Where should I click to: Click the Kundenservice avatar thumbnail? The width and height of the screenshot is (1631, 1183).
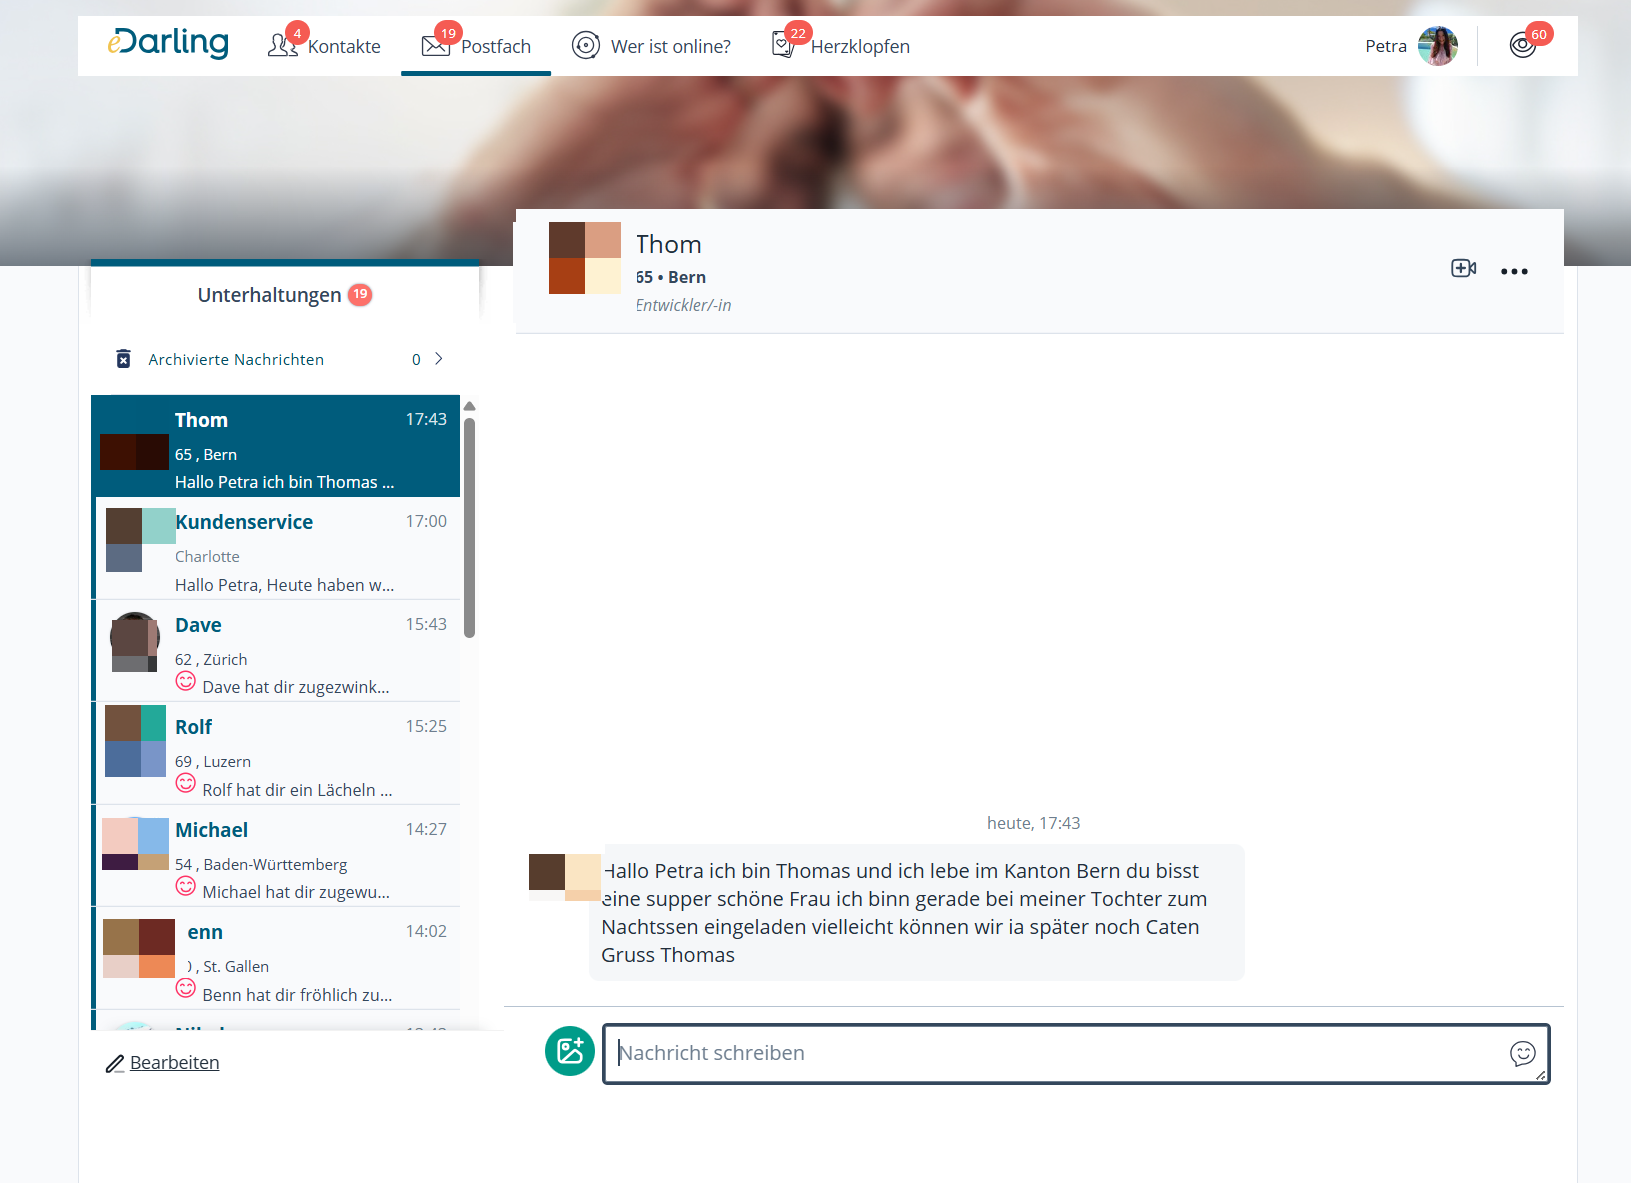[140, 540]
